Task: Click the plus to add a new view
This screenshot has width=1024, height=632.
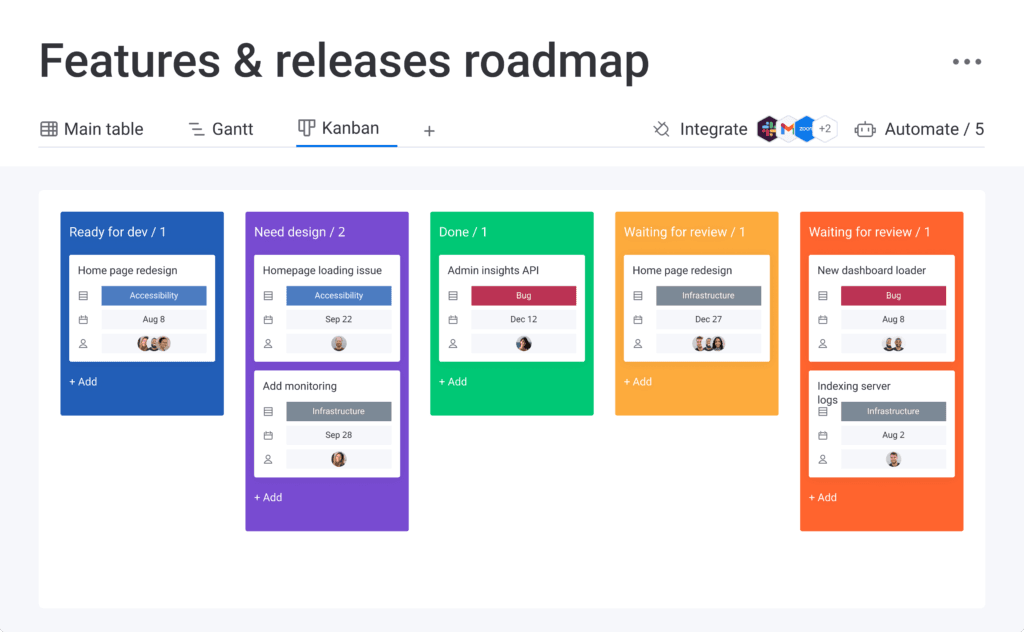Action: [x=428, y=130]
